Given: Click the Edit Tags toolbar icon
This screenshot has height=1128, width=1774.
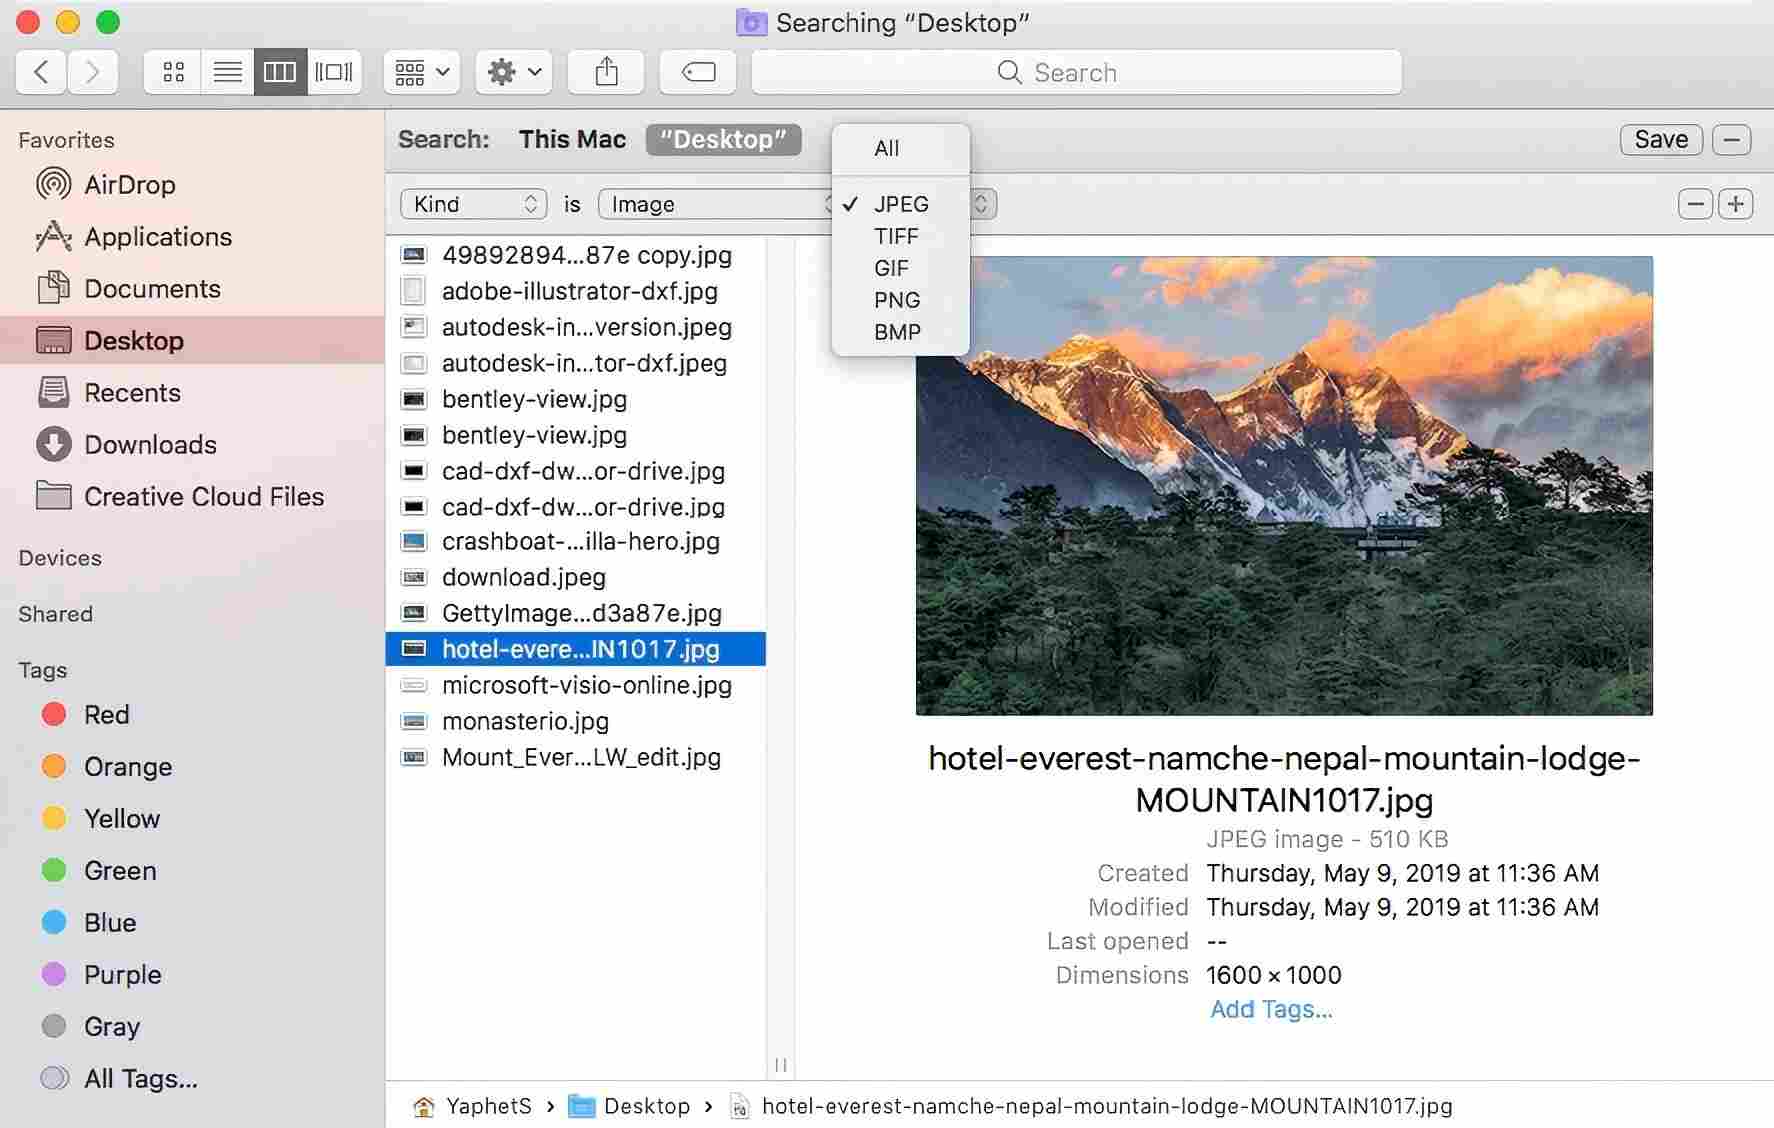Looking at the screenshot, I should tap(698, 72).
